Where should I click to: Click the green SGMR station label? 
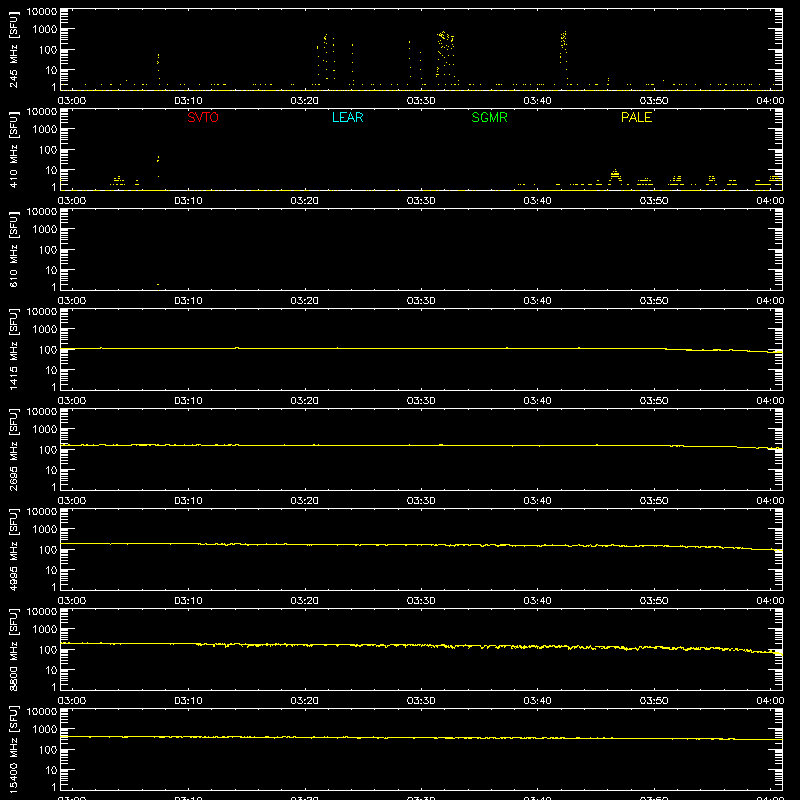coord(489,117)
